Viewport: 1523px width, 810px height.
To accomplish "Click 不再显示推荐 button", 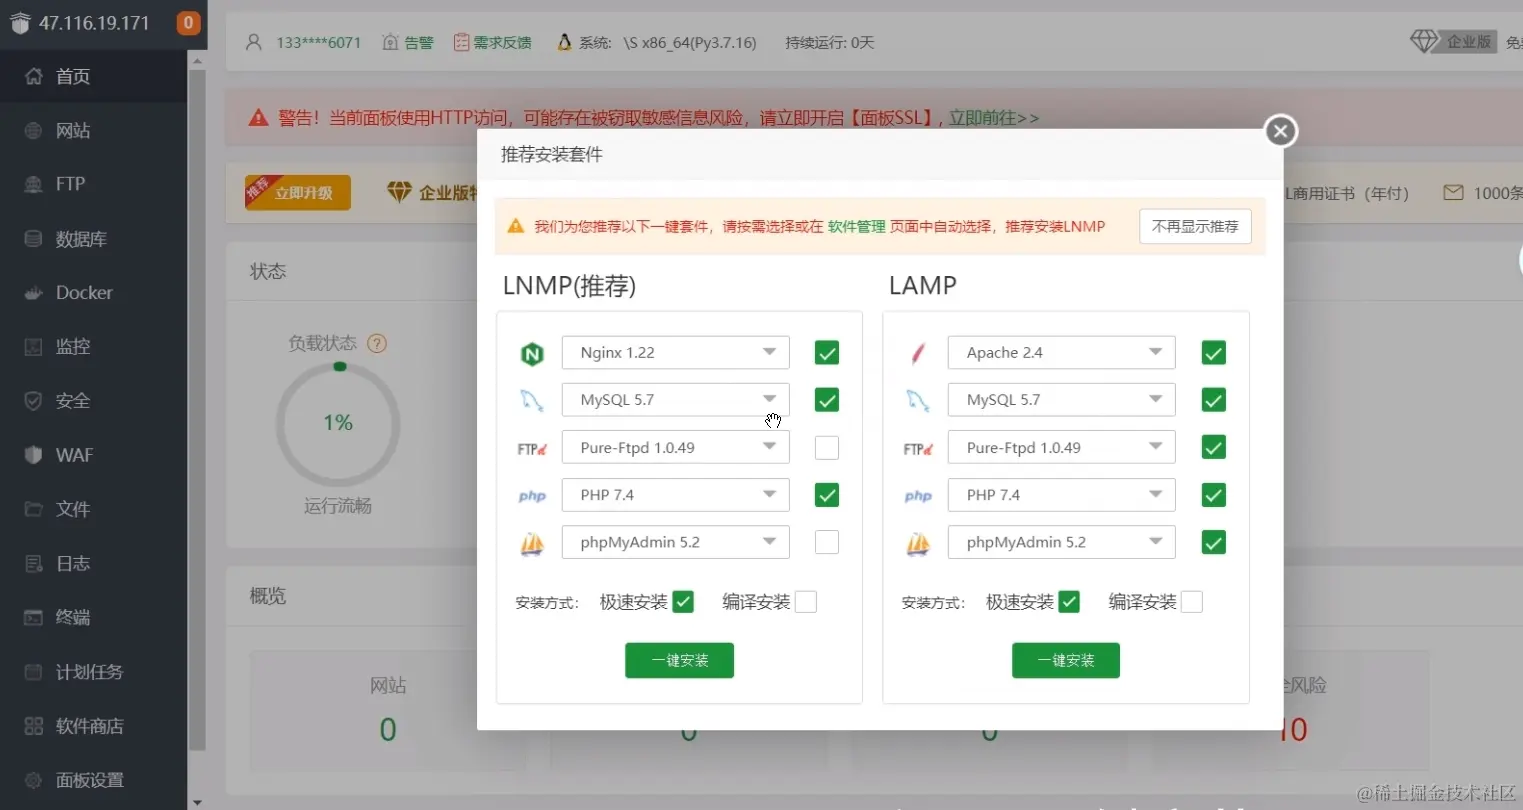I will click(1195, 226).
